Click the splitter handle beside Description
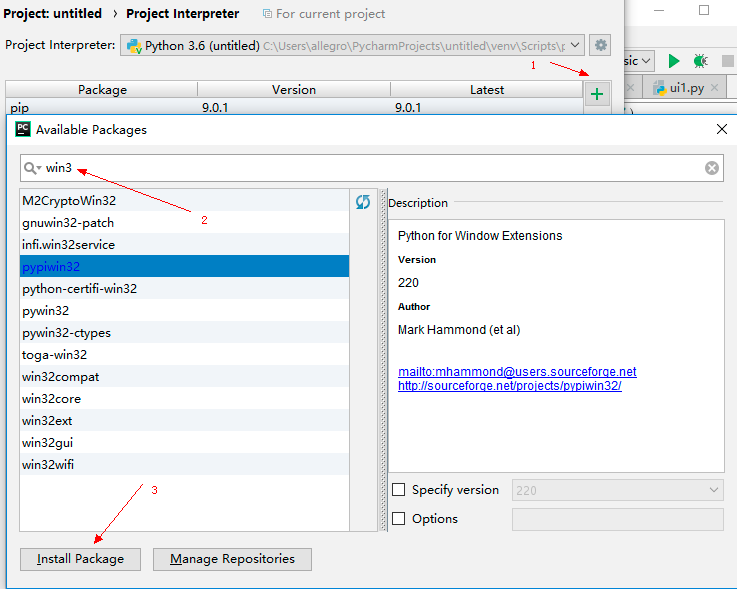The height and width of the screenshot is (590, 737). 383,360
